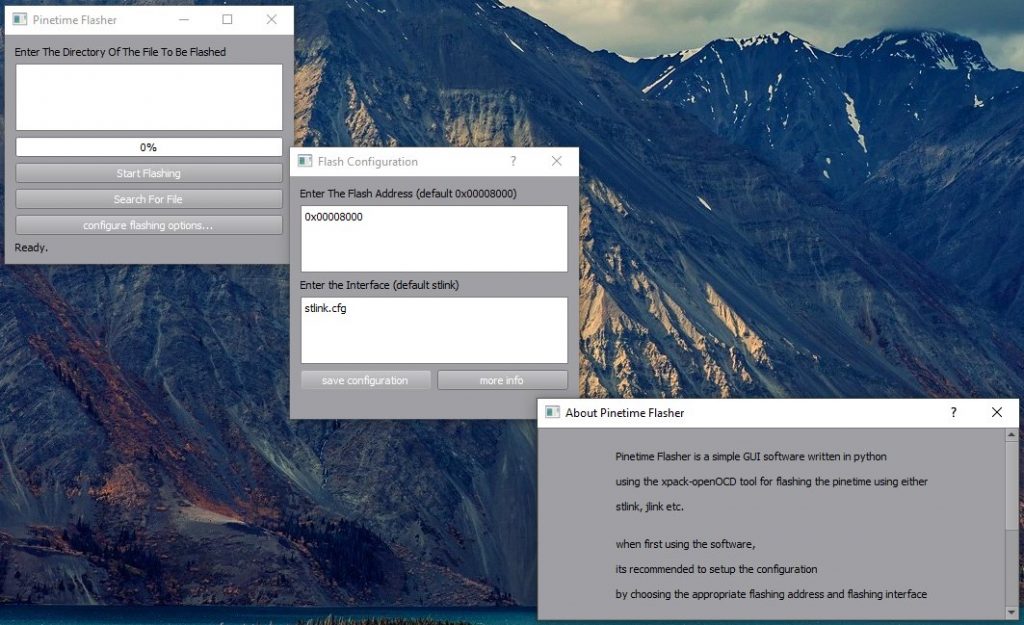The image size is (1024, 625).
Task: Click the help question mark in Flash Configuration
Action: (513, 161)
